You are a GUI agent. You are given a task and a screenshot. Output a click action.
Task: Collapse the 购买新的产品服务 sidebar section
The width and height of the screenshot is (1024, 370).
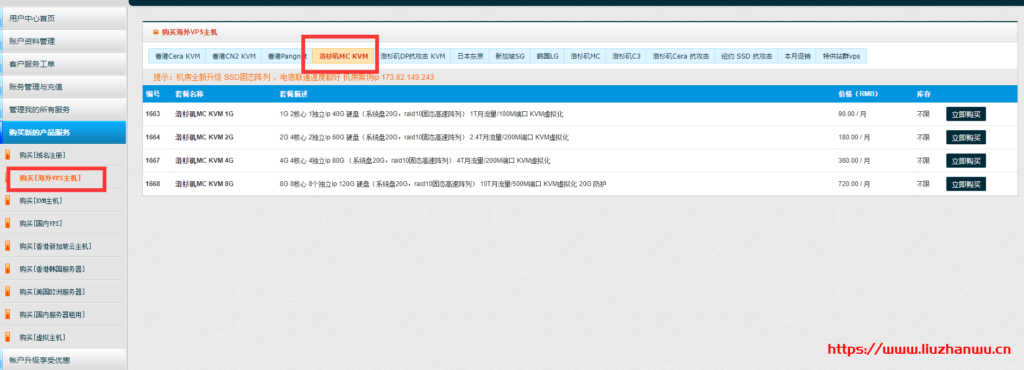point(63,132)
